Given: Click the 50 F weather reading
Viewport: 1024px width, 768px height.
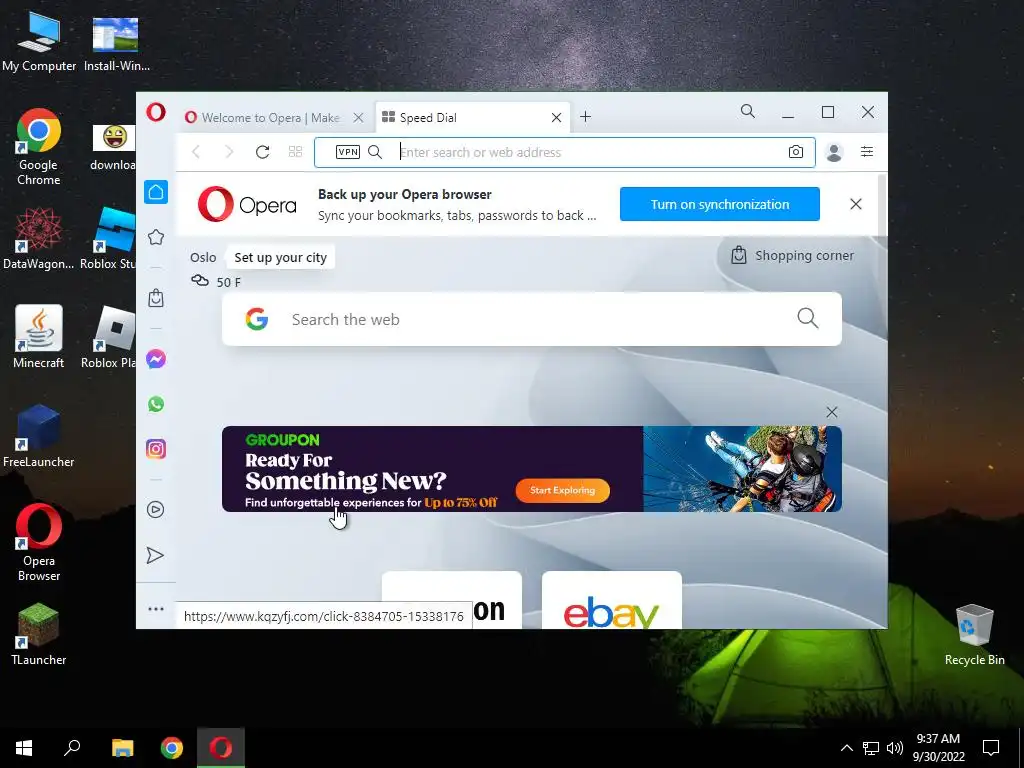Looking at the screenshot, I should [x=229, y=282].
